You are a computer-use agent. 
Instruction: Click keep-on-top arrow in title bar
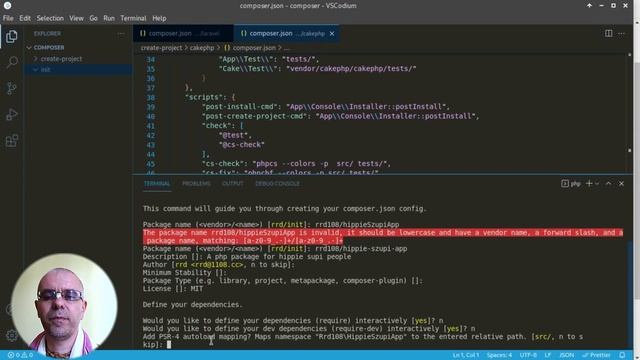click(589, 6)
